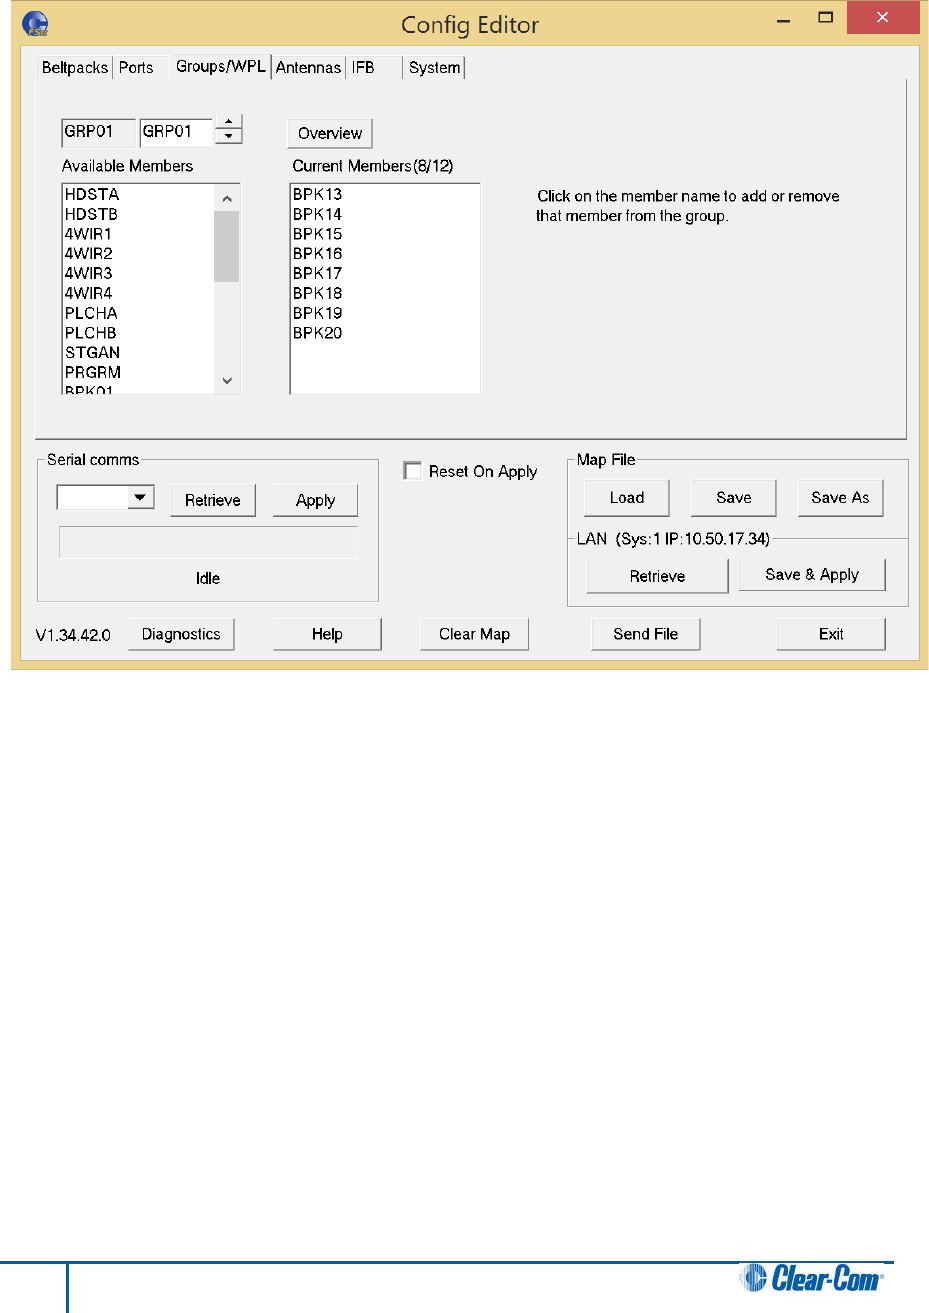Add 4WIR1 to the group

click(89, 234)
